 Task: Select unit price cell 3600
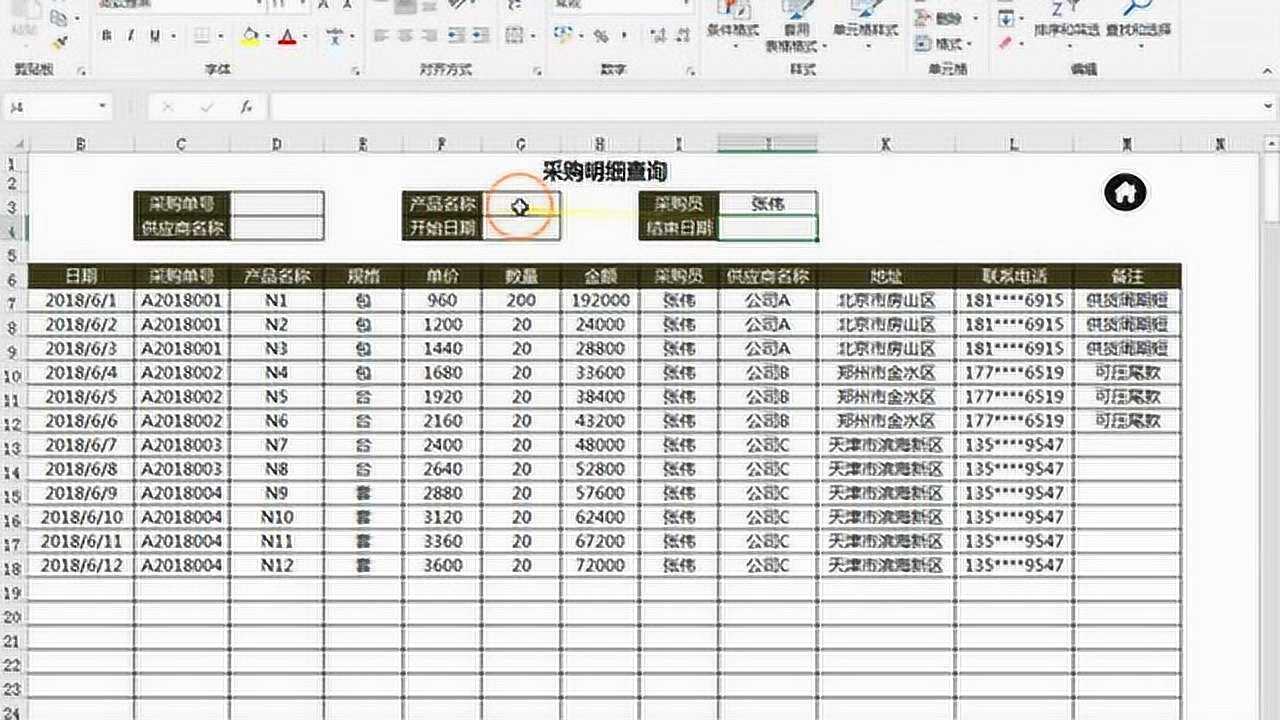pyautogui.click(x=443, y=565)
